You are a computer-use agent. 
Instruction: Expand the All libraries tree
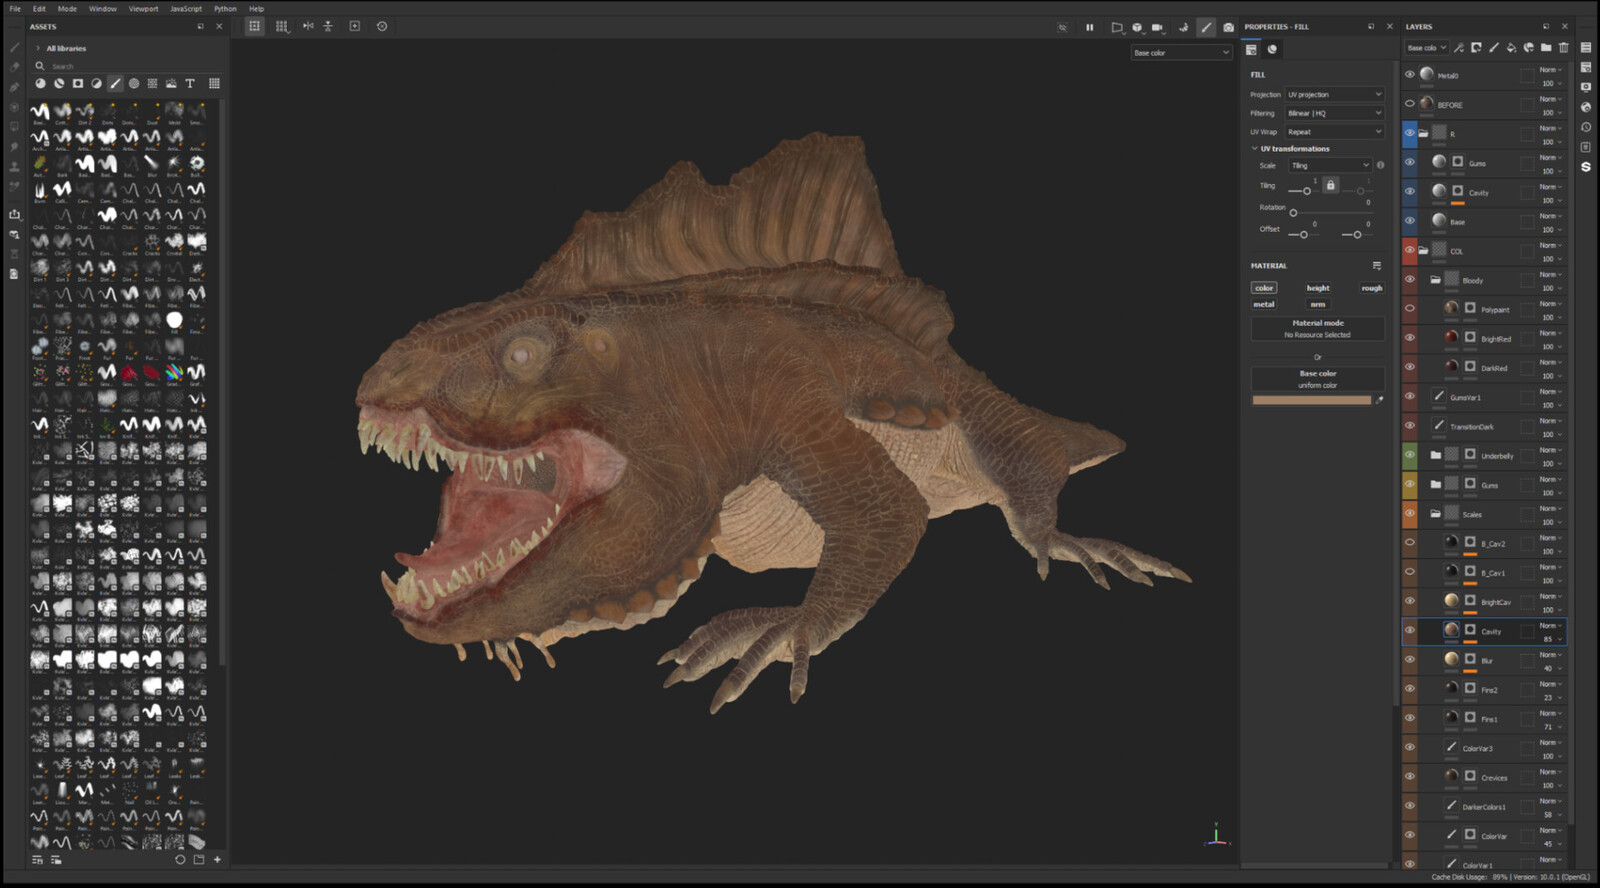[38, 48]
